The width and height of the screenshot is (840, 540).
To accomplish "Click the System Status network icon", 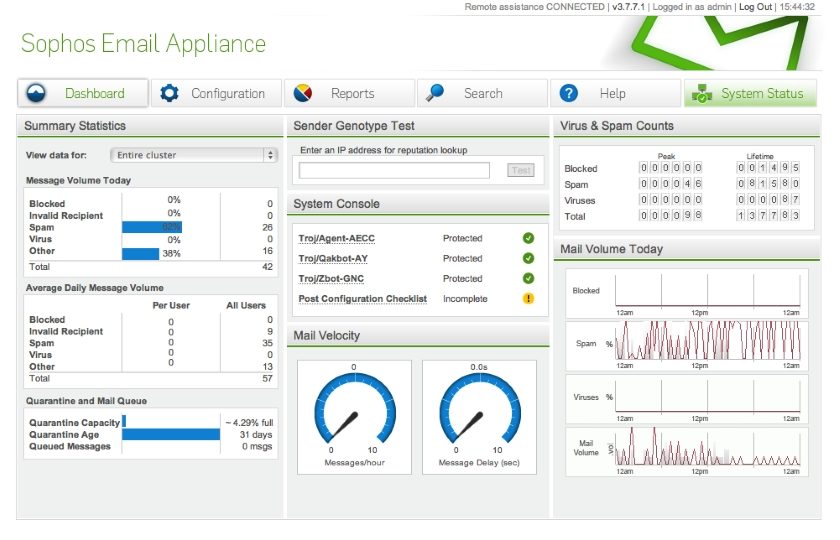I will coord(701,94).
